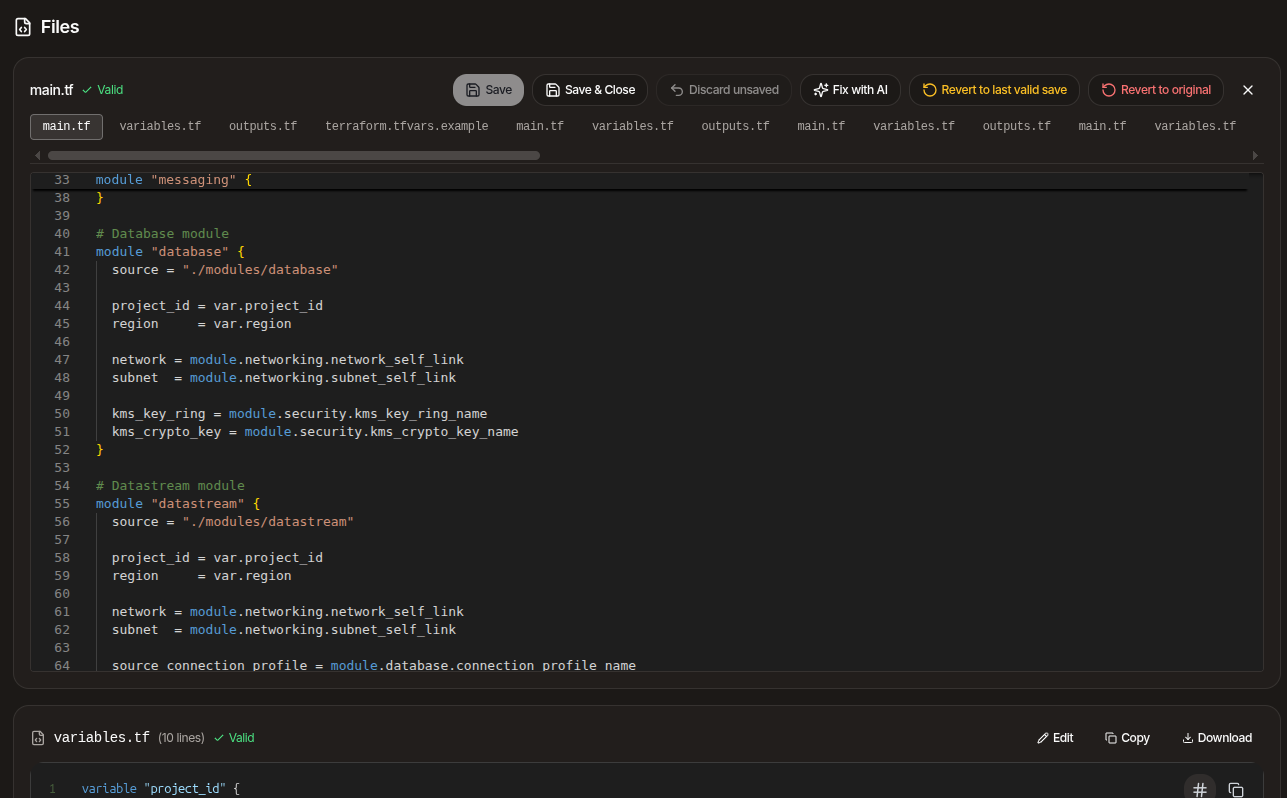This screenshot has height=798, width=1287.
Task: Click the kms_key_ring assignment line
Action: tap(299, 414)
